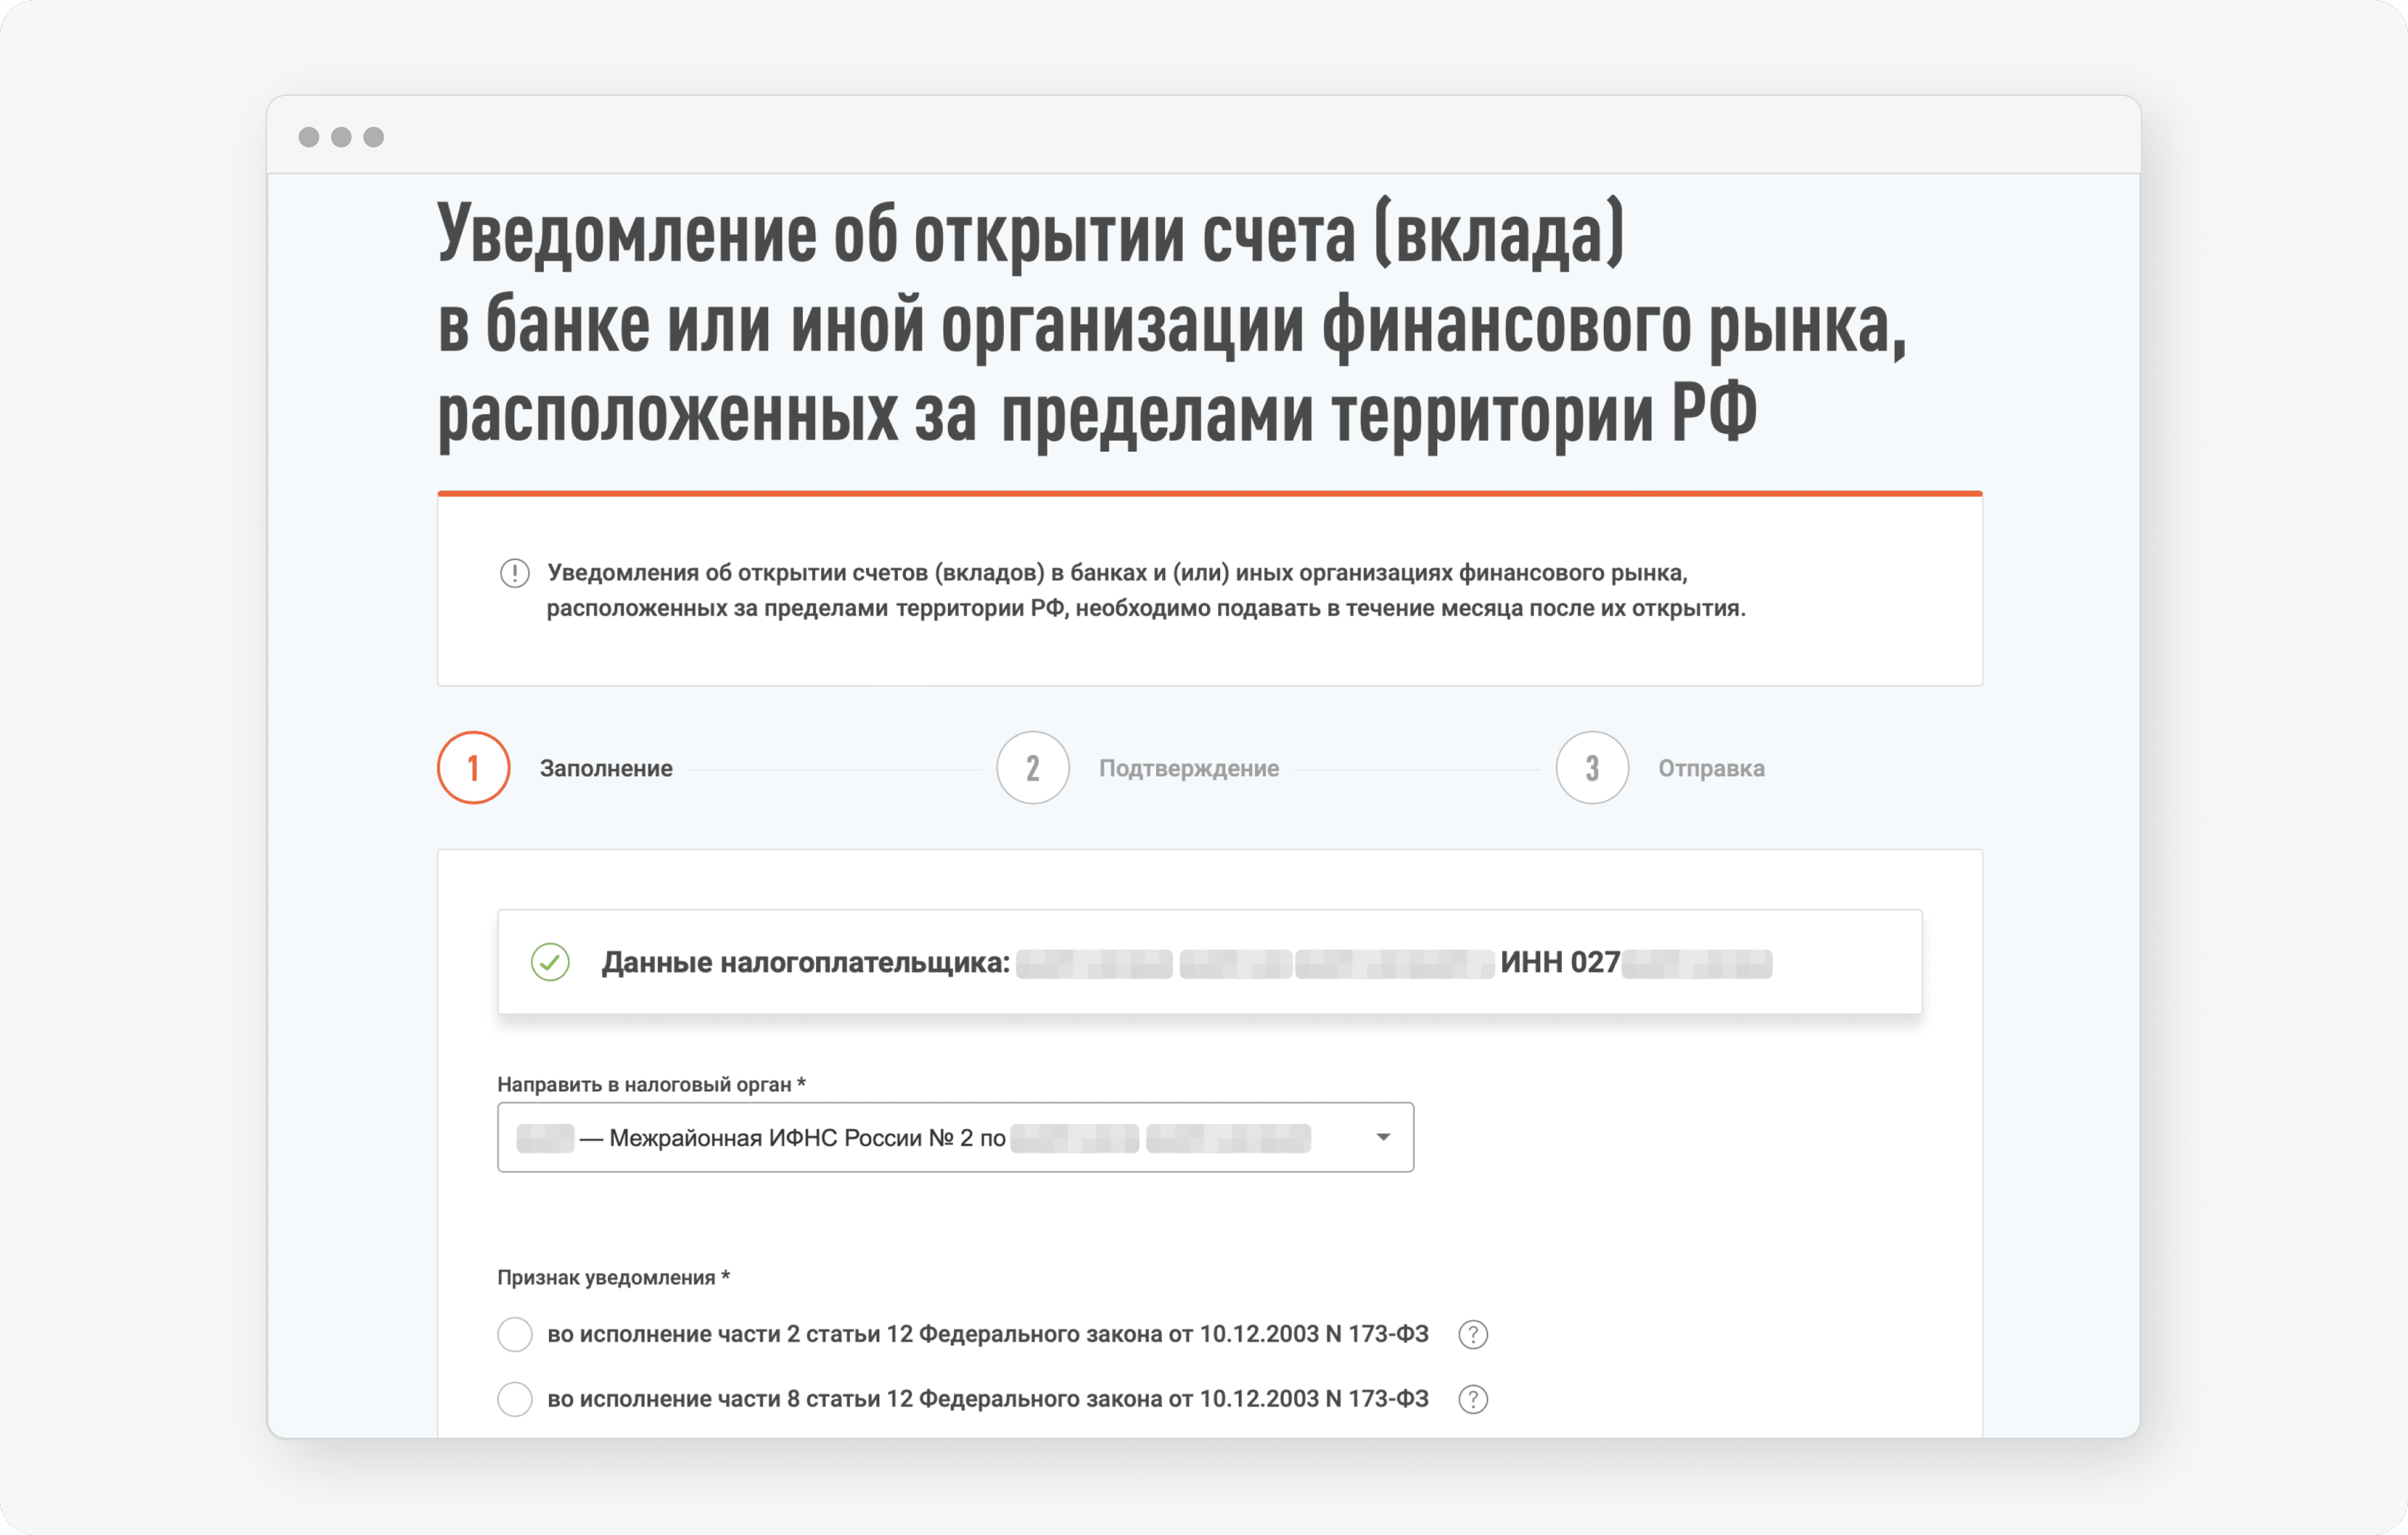
Task: Click step circle 2 of the wizard
Action: (x=1032, y=768)
